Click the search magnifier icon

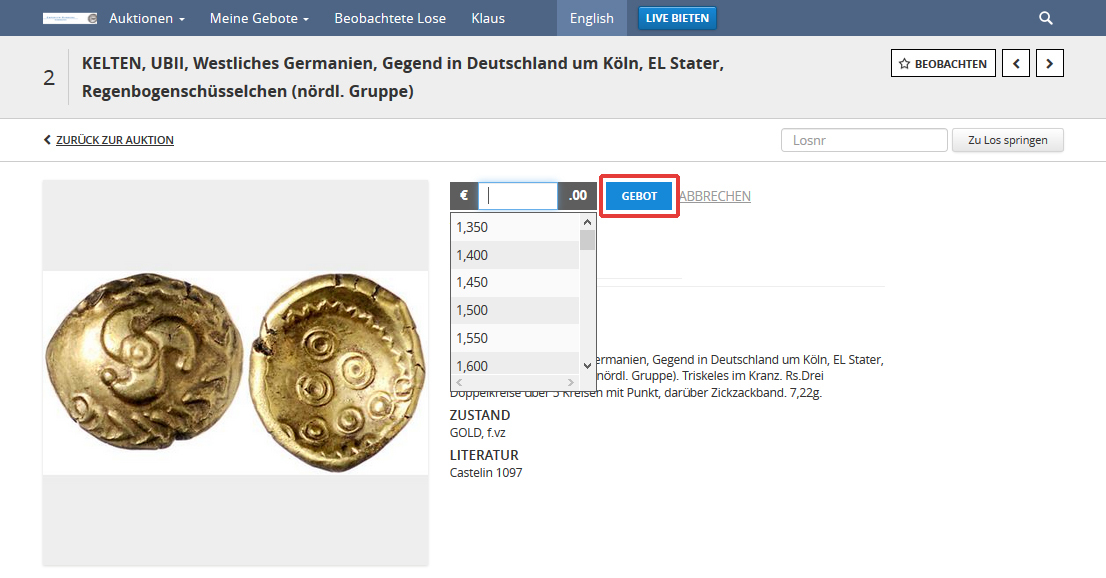click(1045, 18)
